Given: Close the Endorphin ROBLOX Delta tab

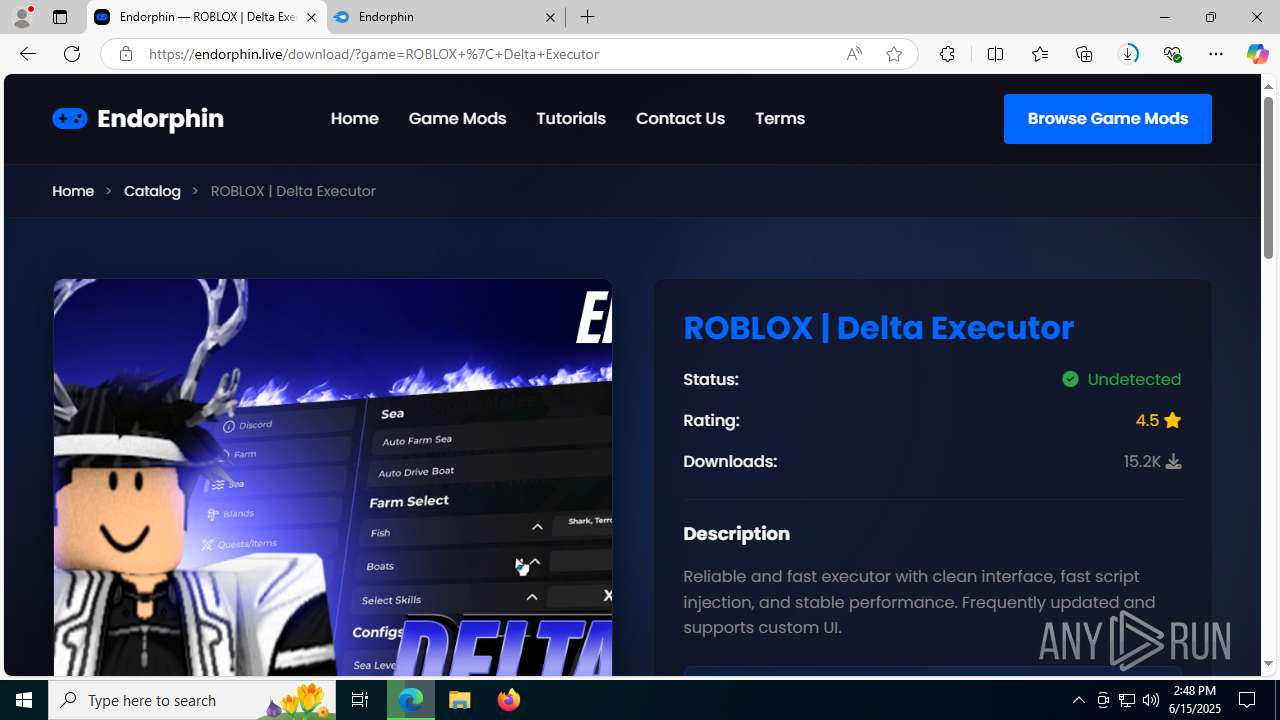Looking at the screenshot, I should (x=311, y=17).
